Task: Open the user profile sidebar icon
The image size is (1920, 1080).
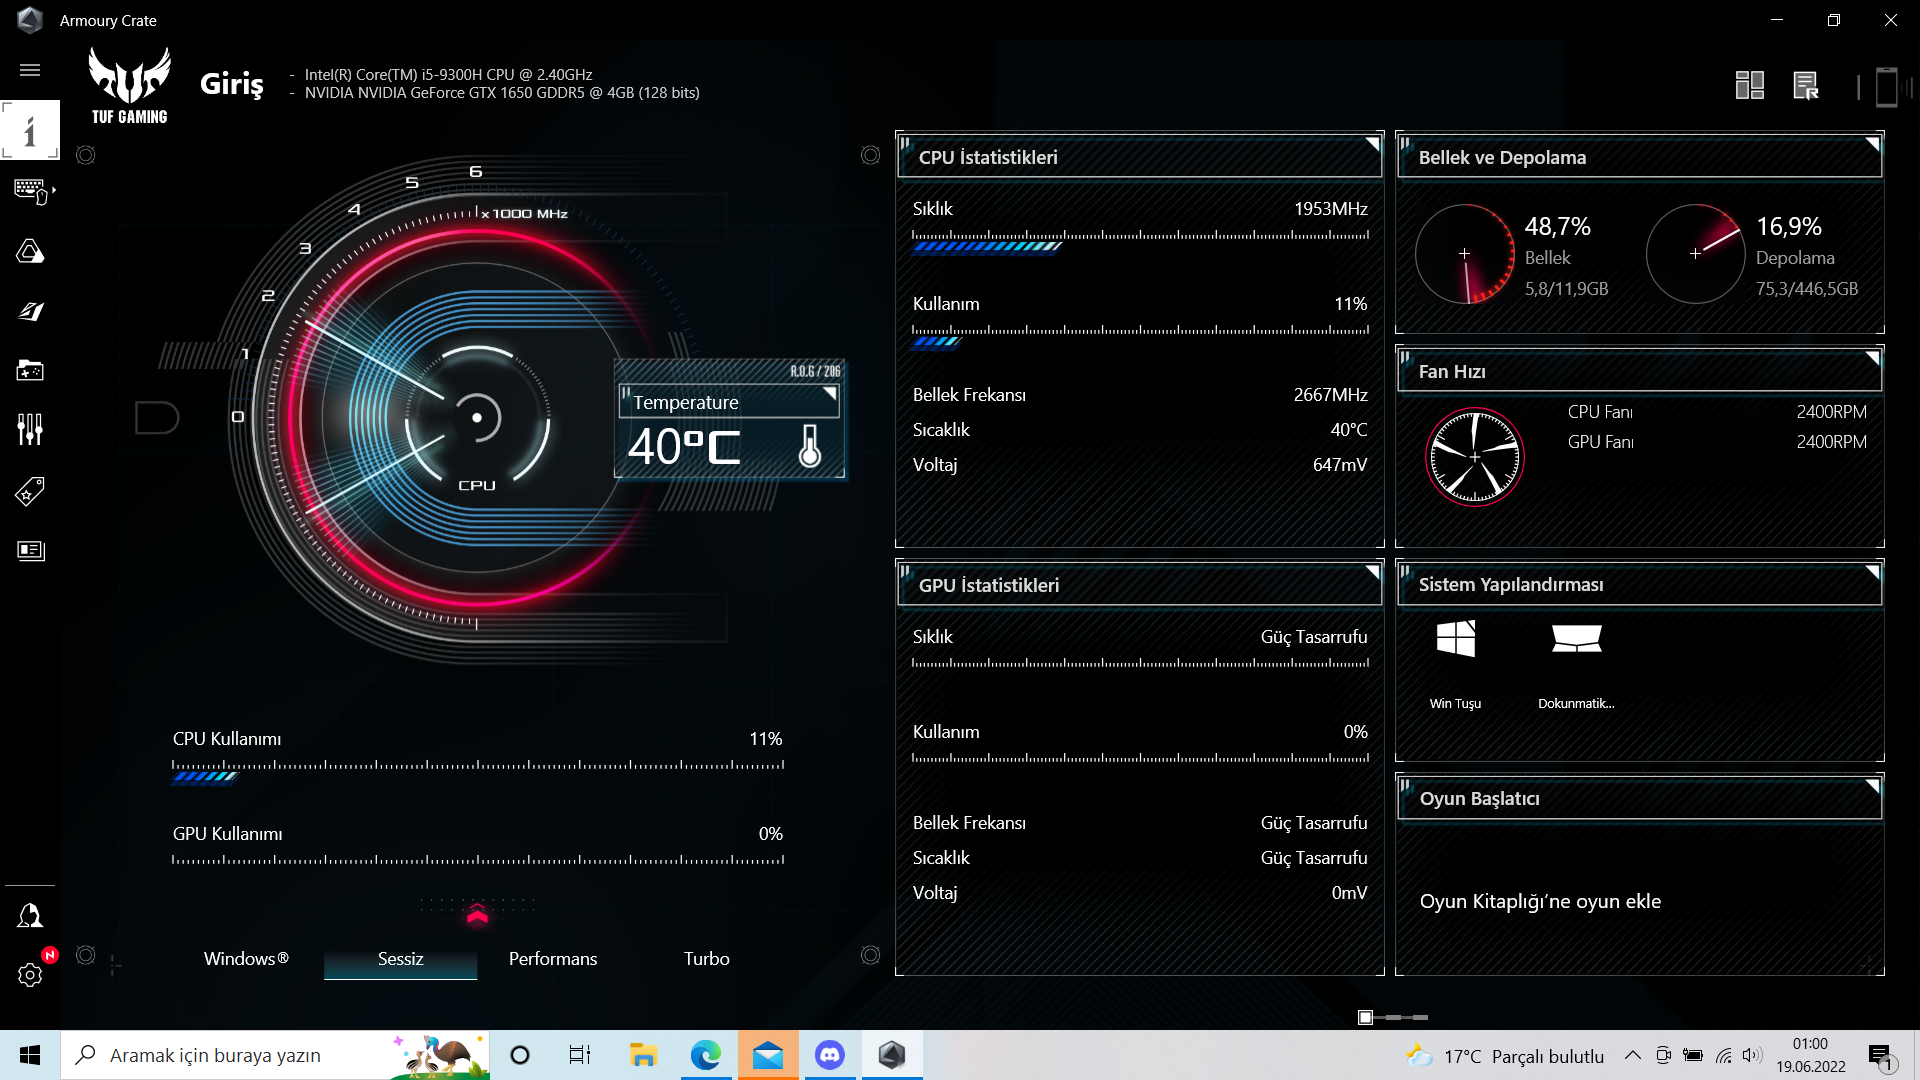Action: click(30, 916)
